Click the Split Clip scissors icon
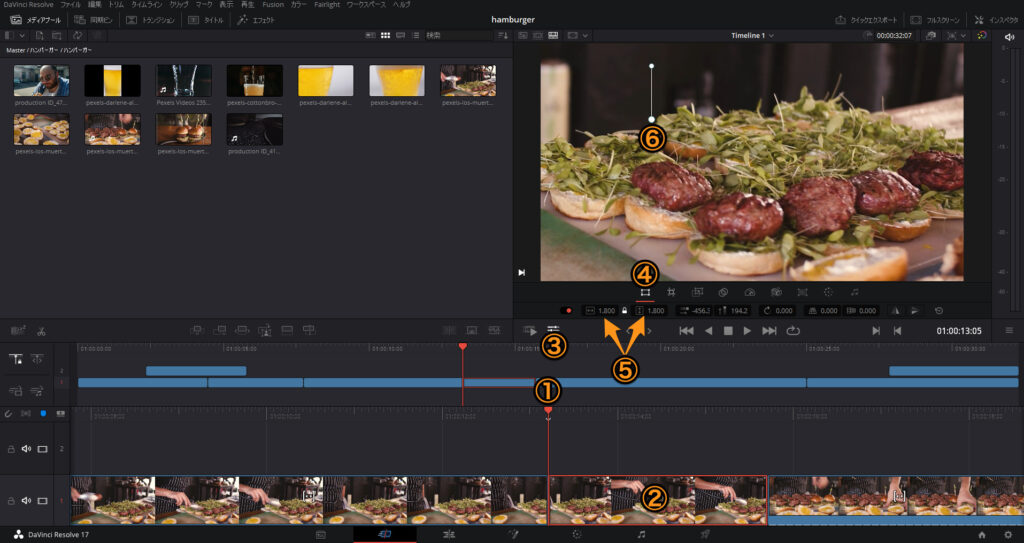 (x=41, y=330)
